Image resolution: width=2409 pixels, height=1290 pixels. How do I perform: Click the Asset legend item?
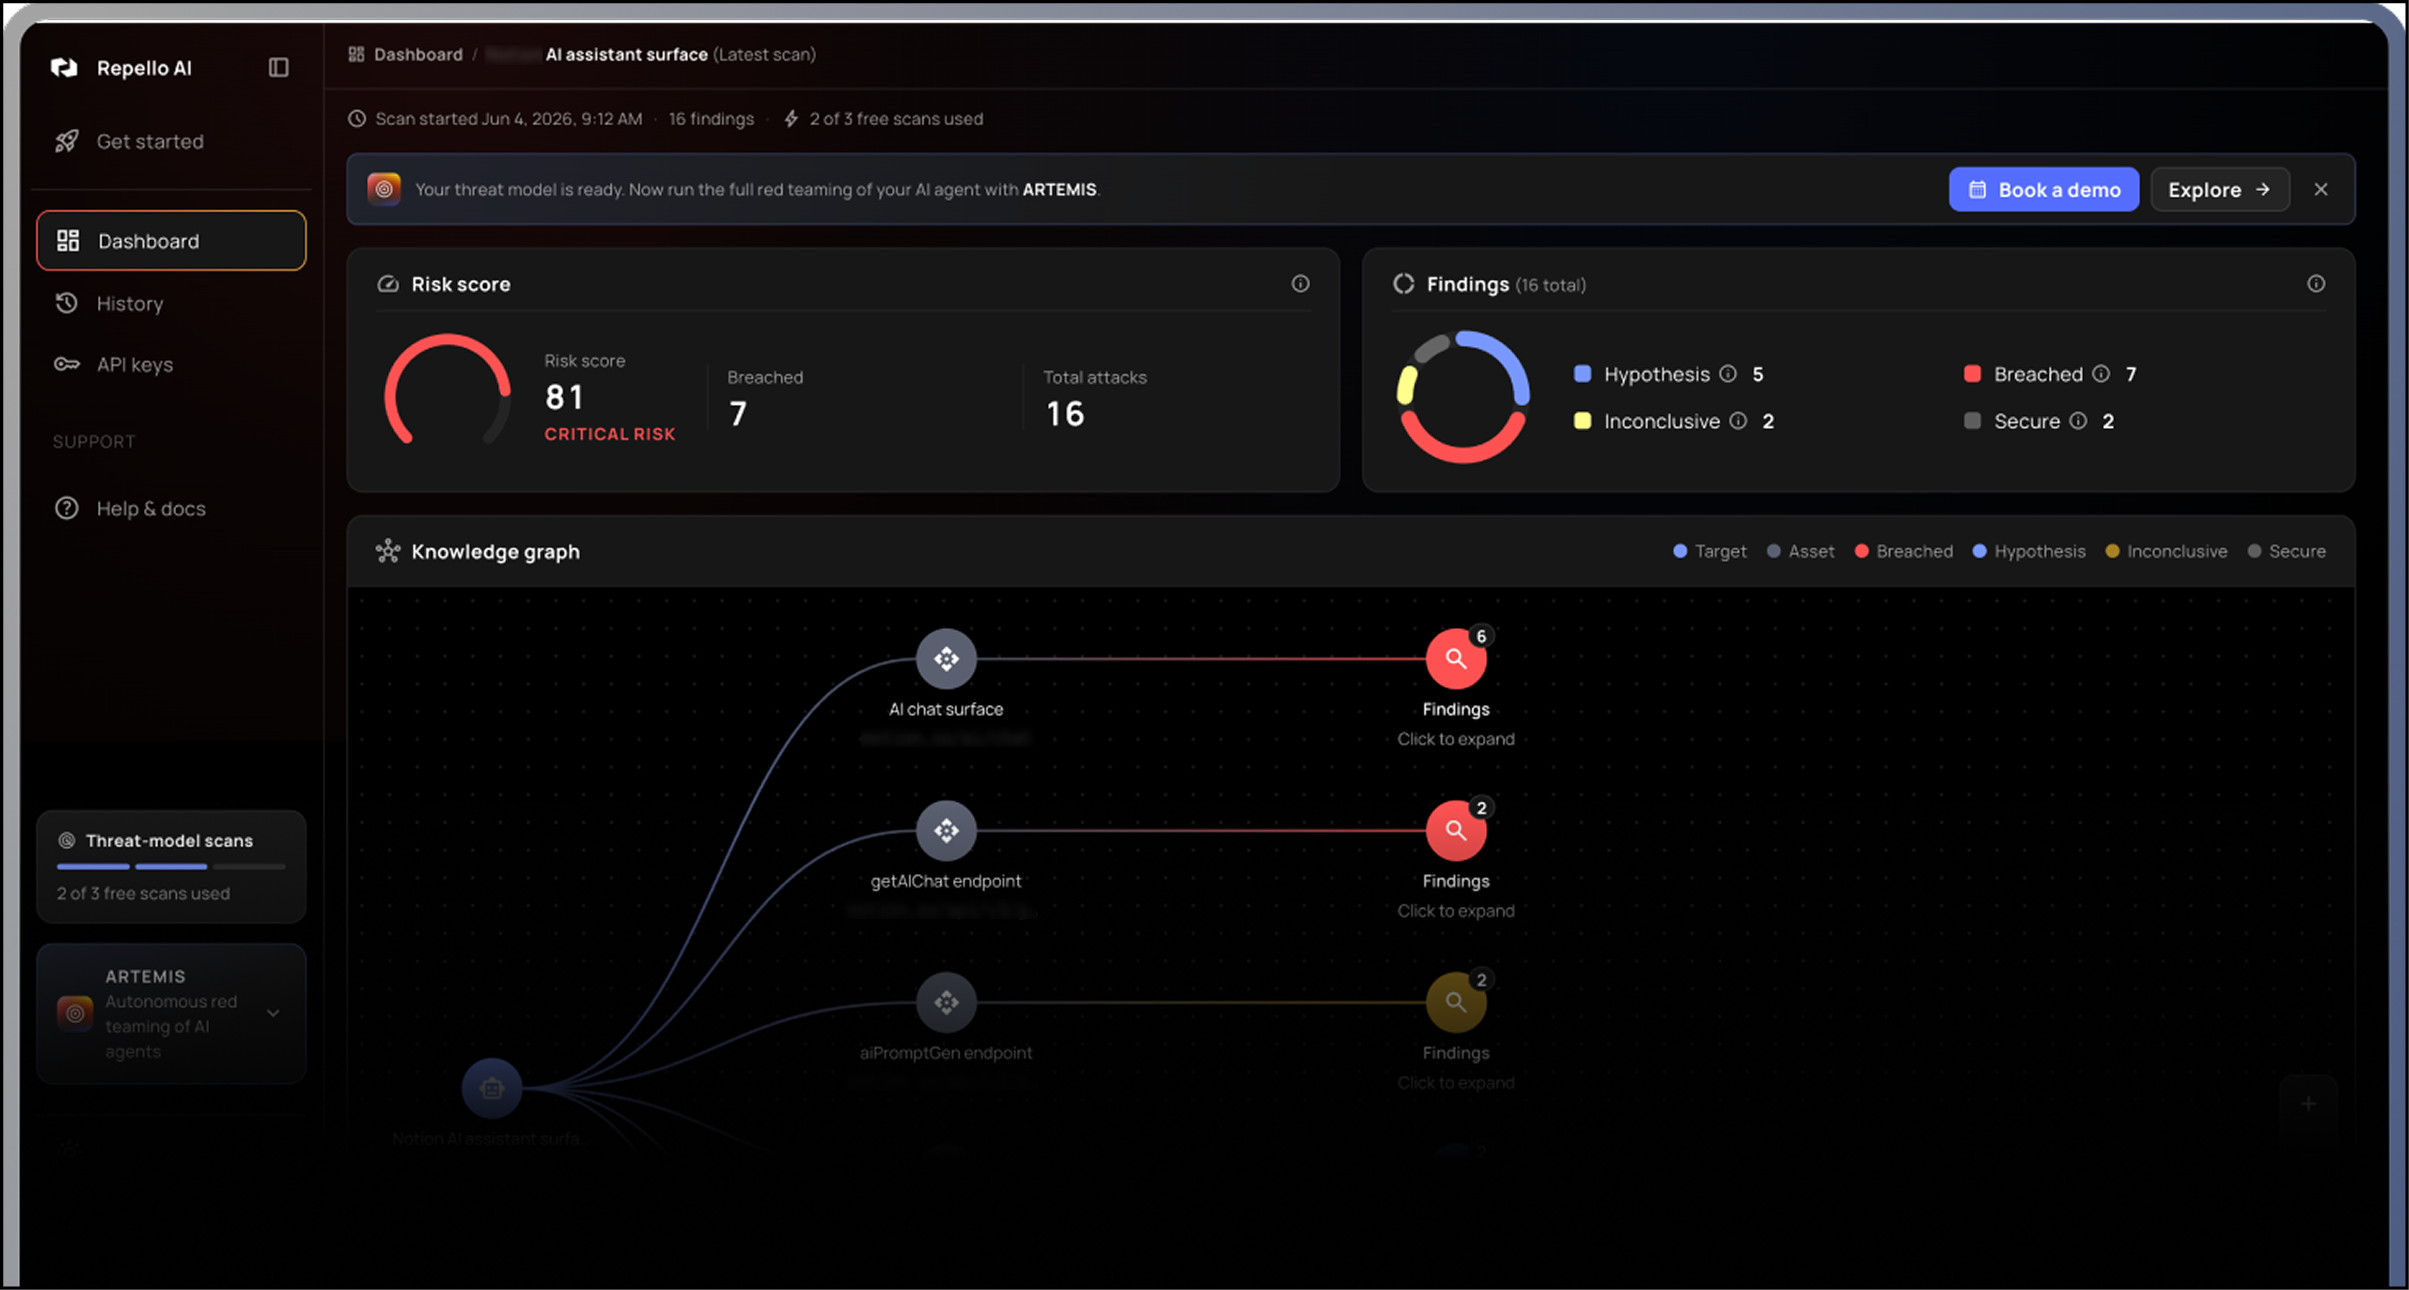[x=1800, y=551]
